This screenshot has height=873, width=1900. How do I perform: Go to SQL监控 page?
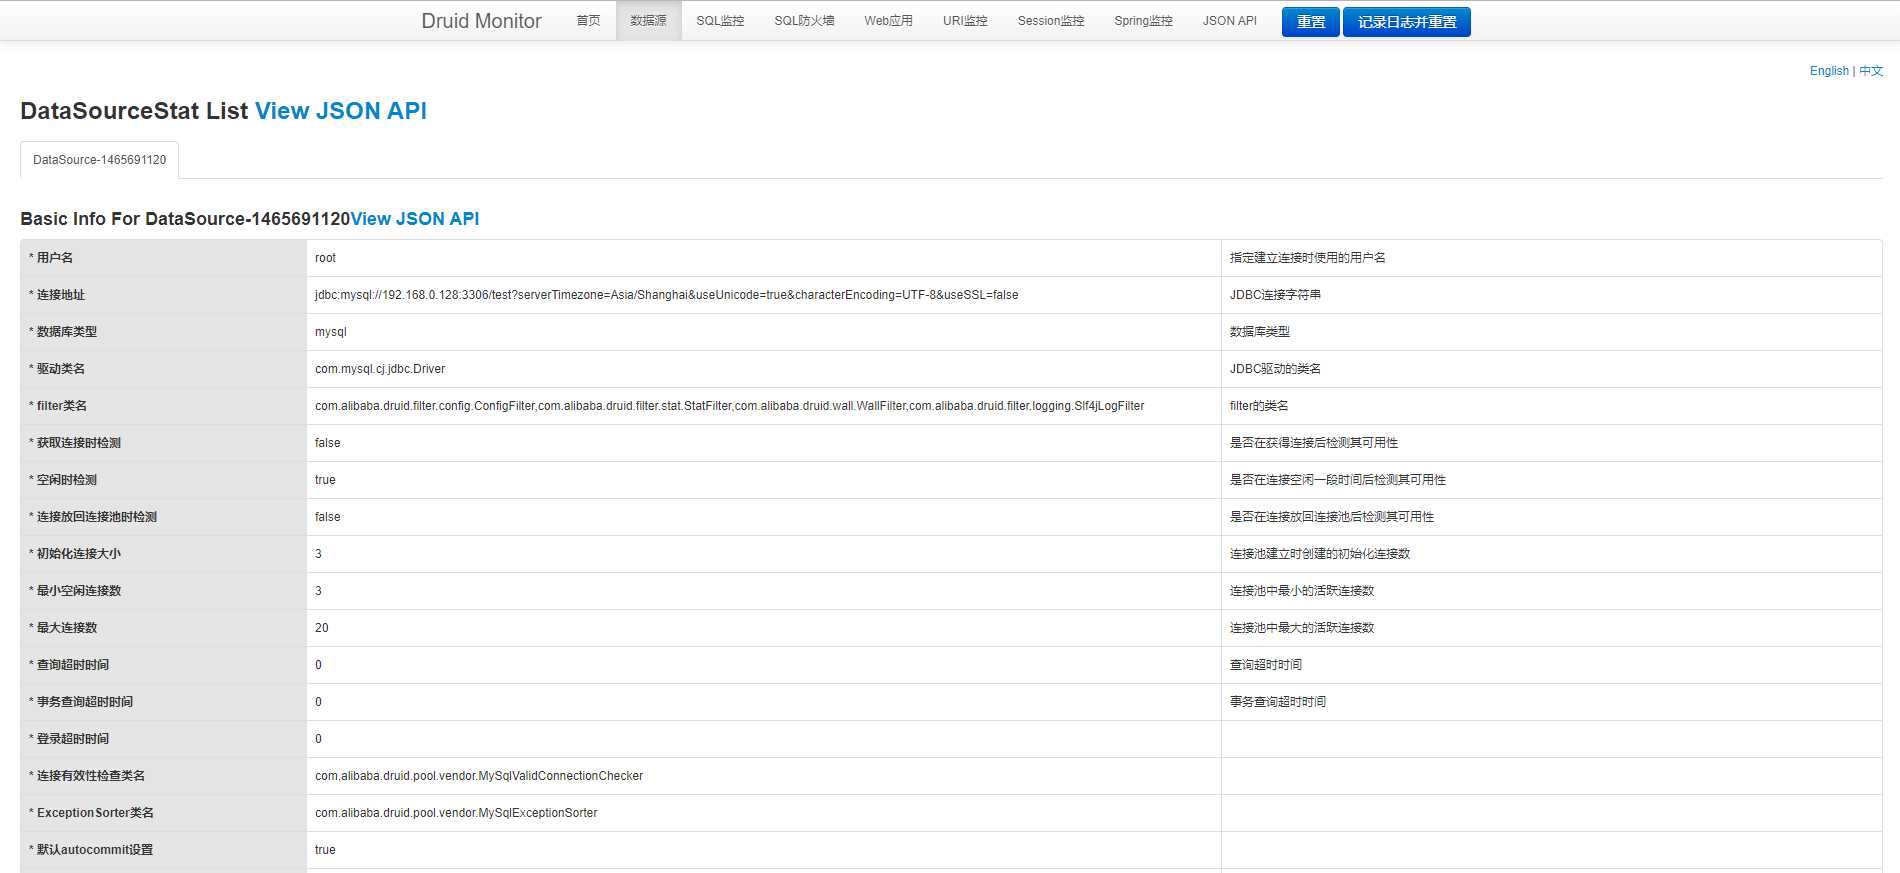point(720,21)
